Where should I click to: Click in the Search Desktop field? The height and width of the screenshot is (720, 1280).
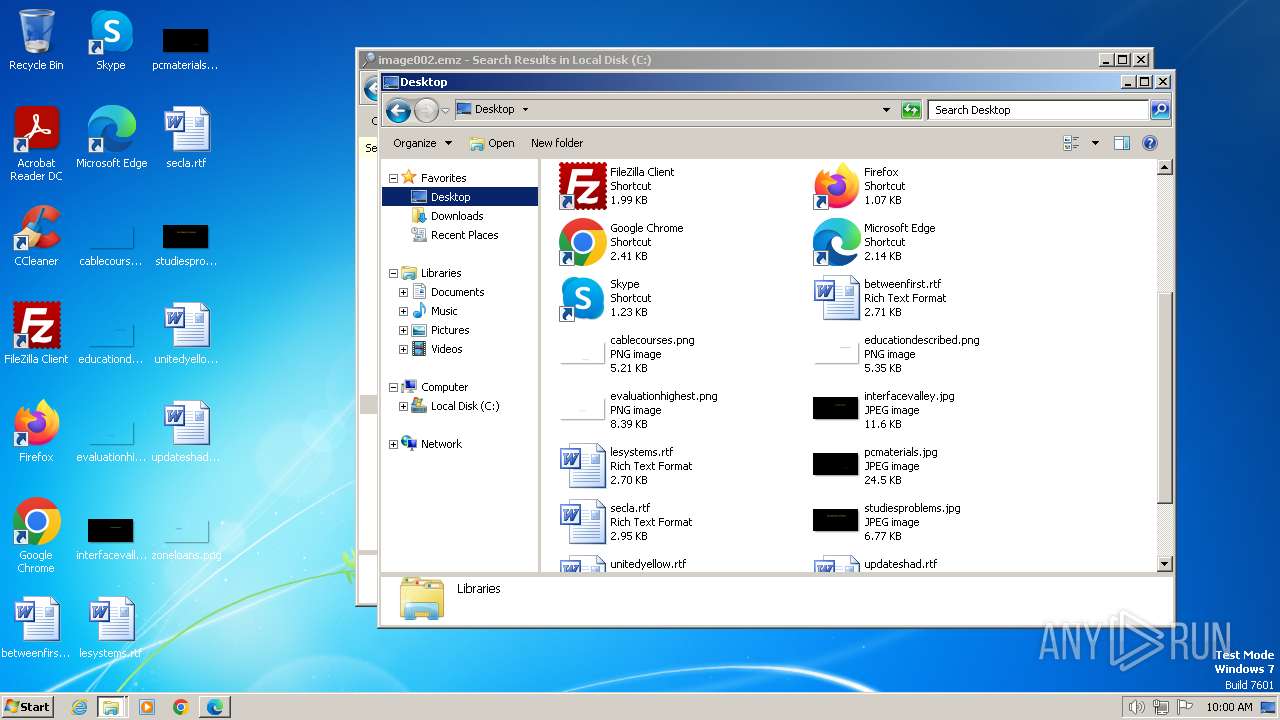pyautogui.click(x=1038, y=110)
